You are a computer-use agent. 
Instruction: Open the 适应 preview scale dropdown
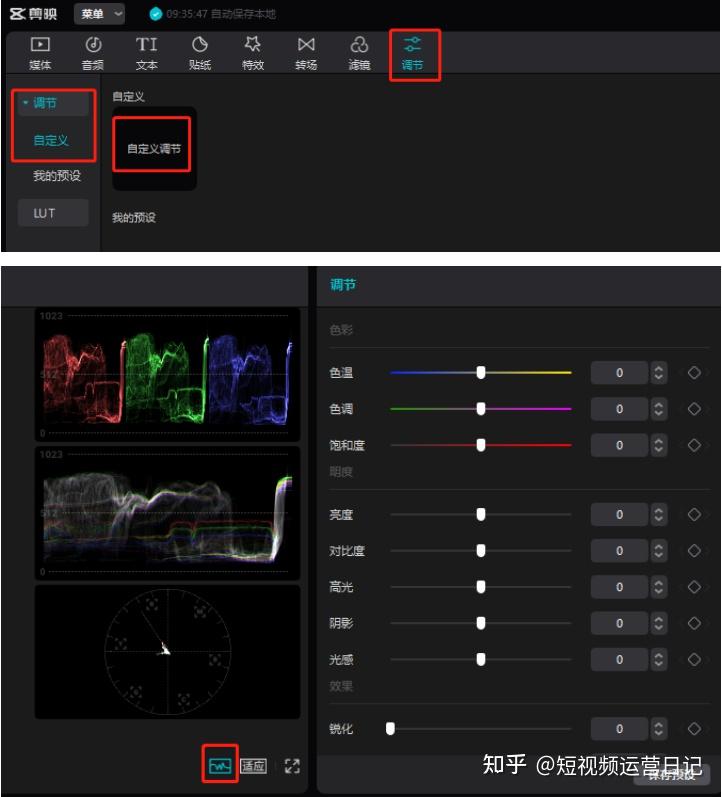point(253,765)
